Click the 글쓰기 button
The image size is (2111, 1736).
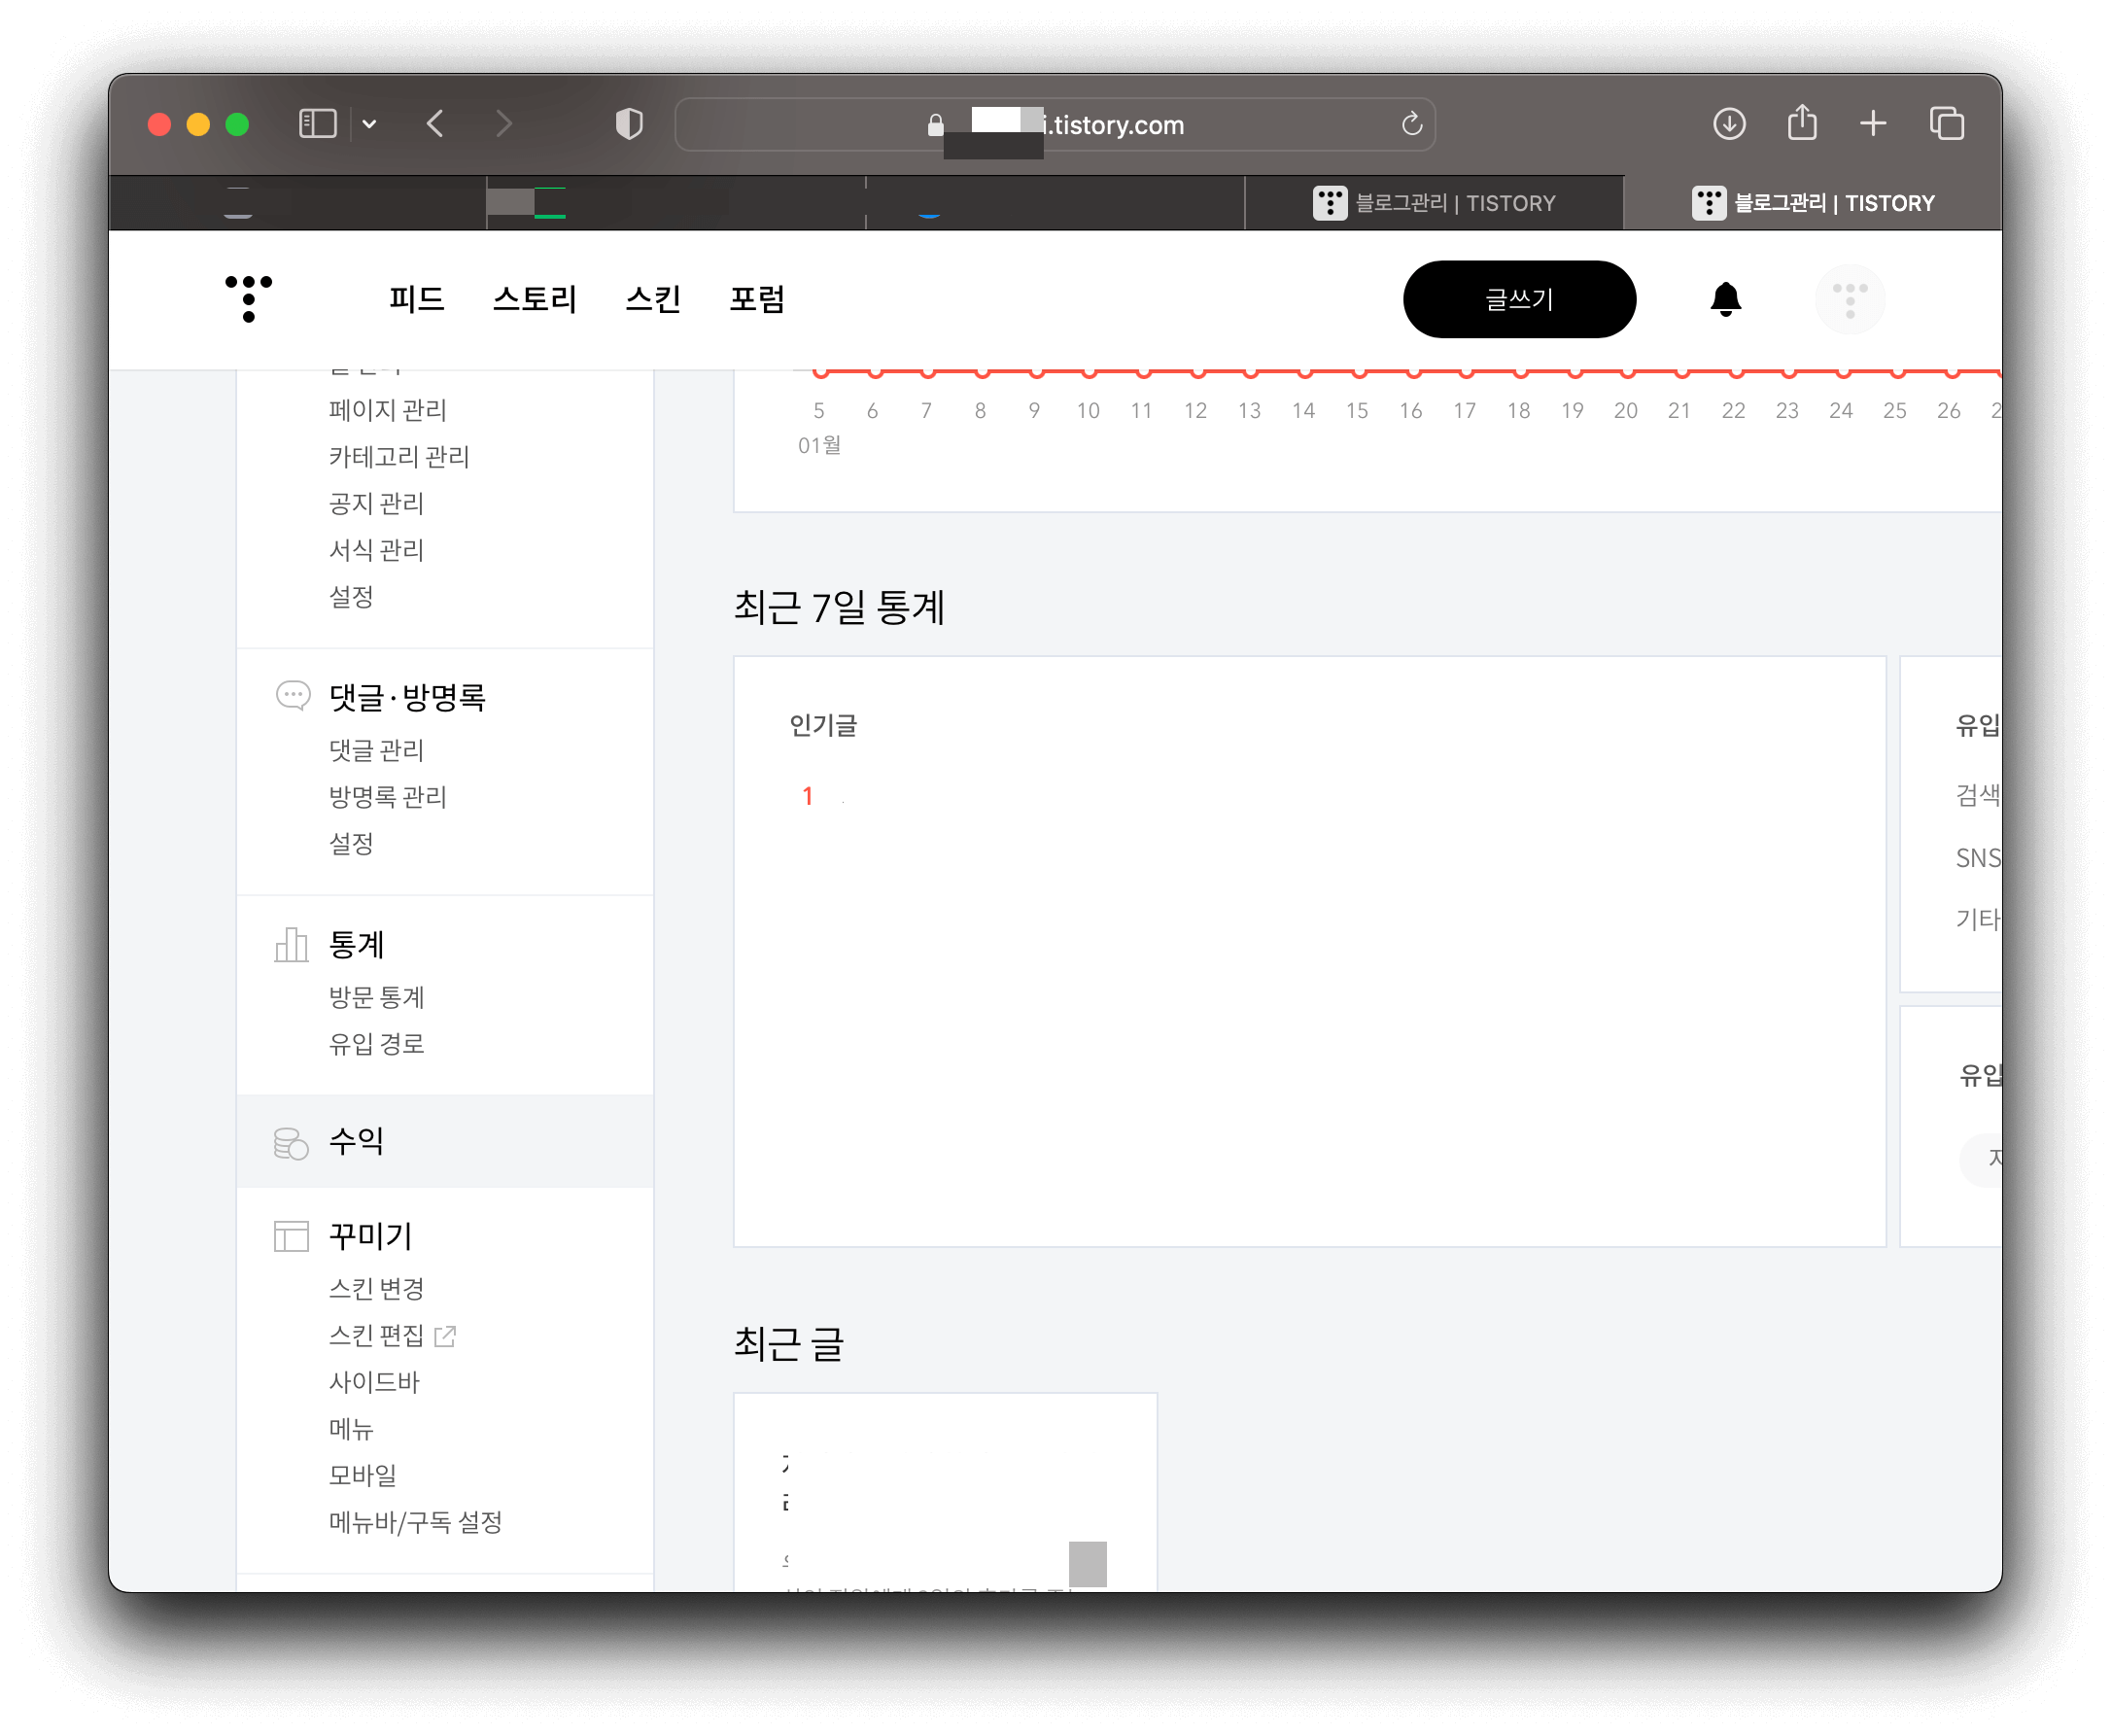pyautogui.click(x=1518, y=299)
